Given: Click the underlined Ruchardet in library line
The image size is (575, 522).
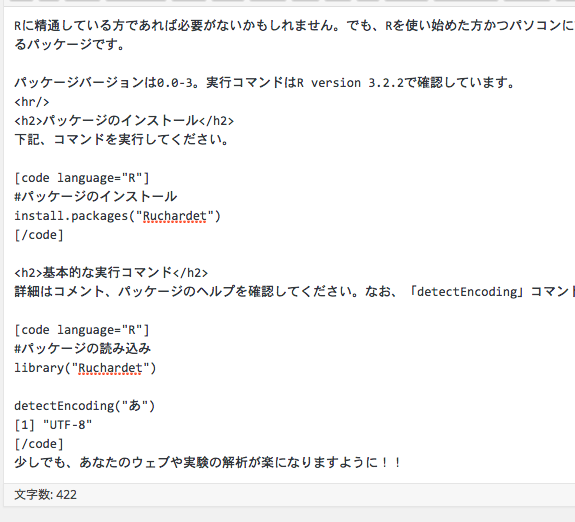Looking at the screenshot, I should point(110,368).
